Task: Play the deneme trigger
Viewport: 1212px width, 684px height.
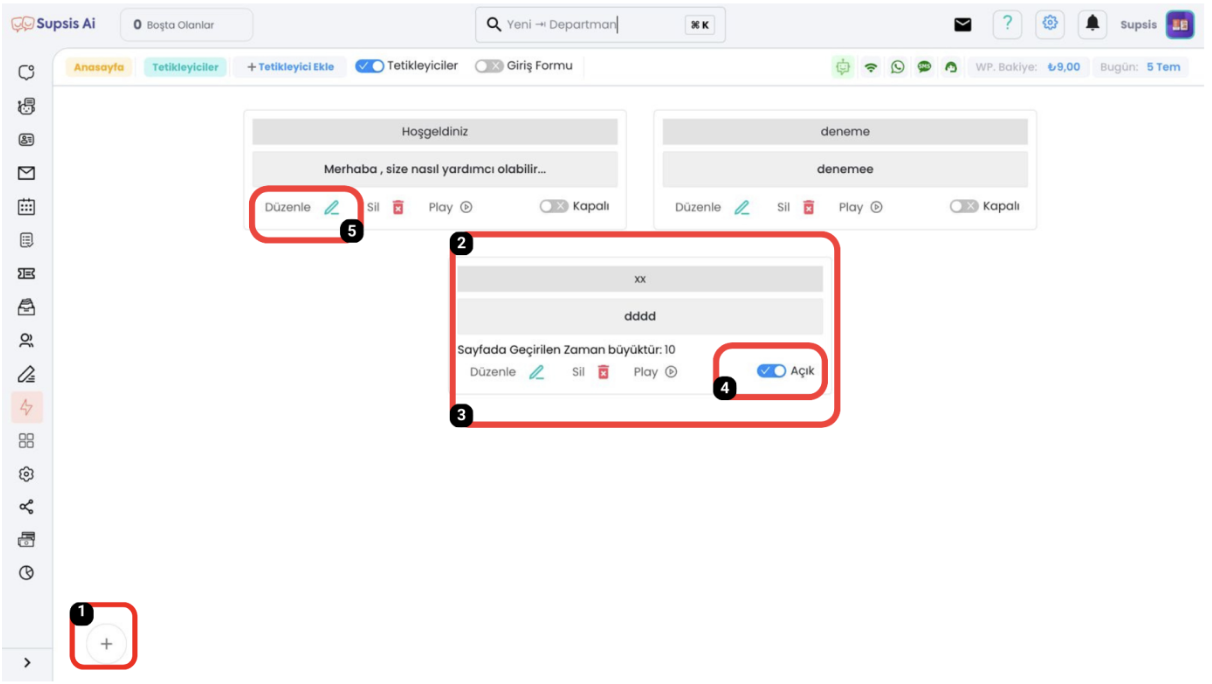Action: click(x=860, y=207)
